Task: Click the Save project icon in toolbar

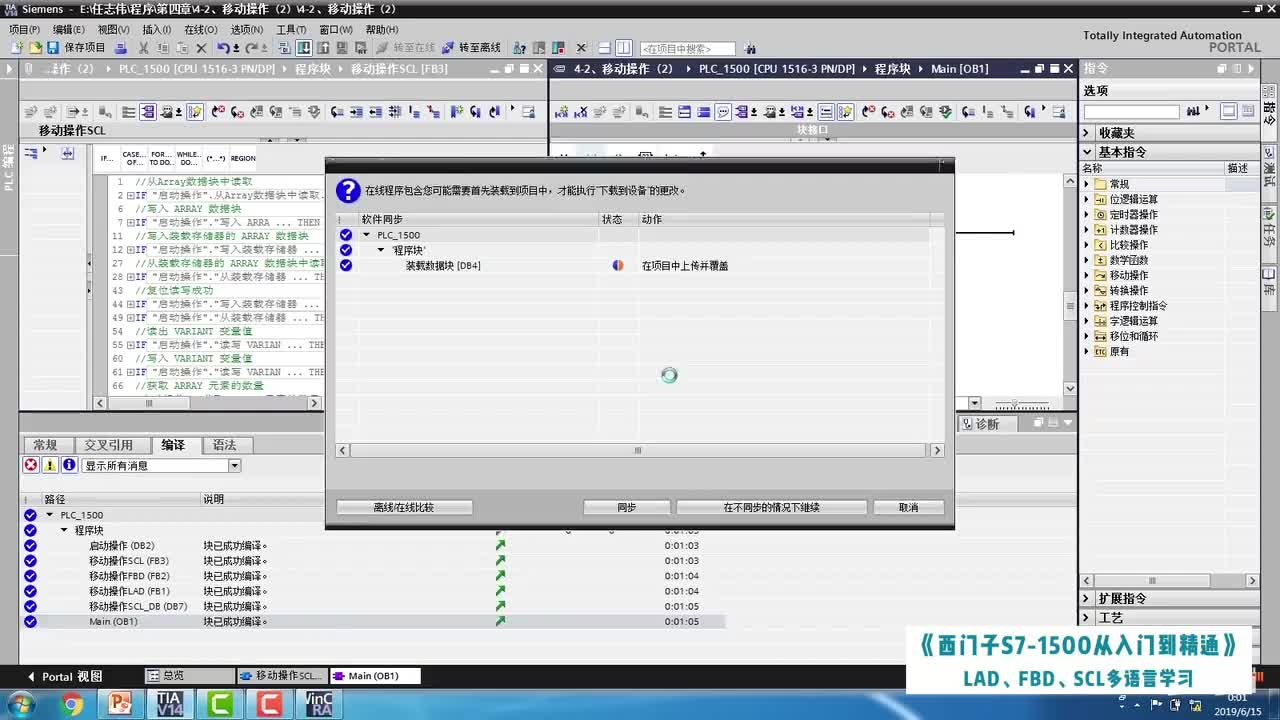Action: [53, 47]
